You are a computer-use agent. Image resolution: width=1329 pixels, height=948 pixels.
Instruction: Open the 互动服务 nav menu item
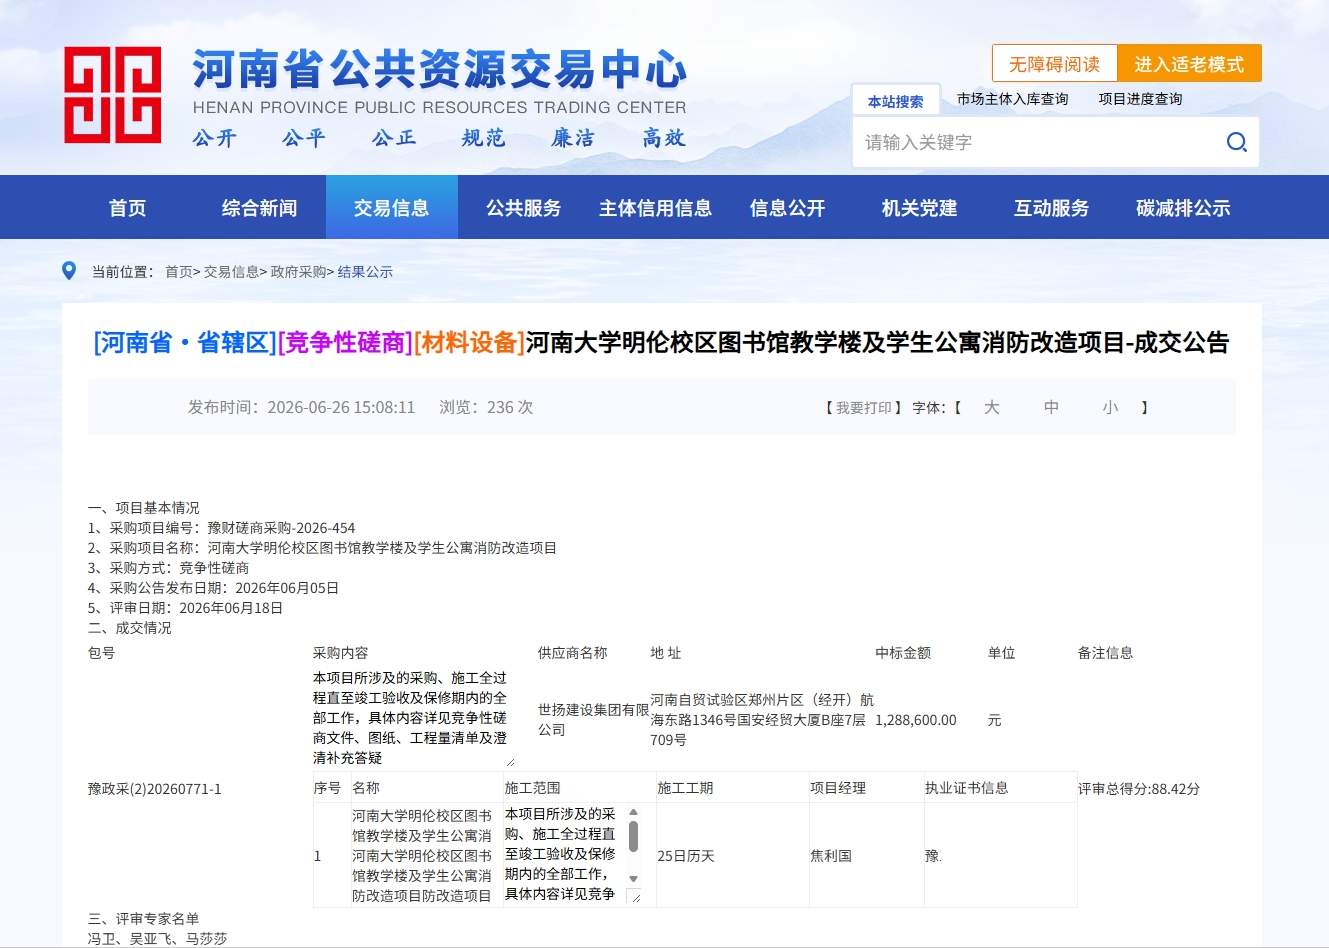coord(1052,208)
